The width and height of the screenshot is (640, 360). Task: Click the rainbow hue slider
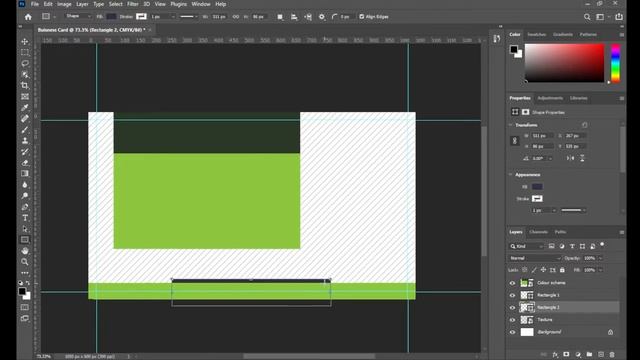pos(616,64)
